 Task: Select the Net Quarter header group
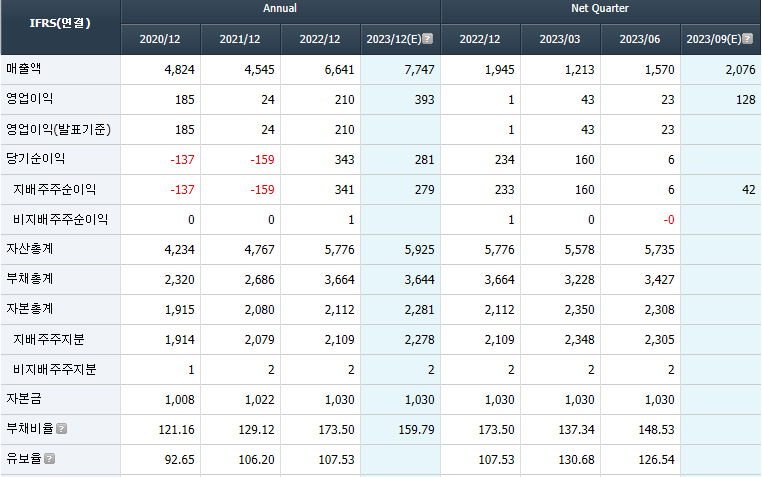[601, 9]
